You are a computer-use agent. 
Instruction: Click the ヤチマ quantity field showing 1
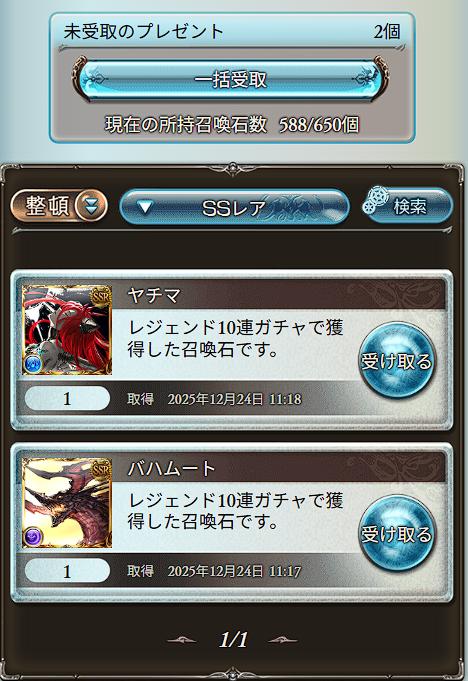click(x=67, y=398)
